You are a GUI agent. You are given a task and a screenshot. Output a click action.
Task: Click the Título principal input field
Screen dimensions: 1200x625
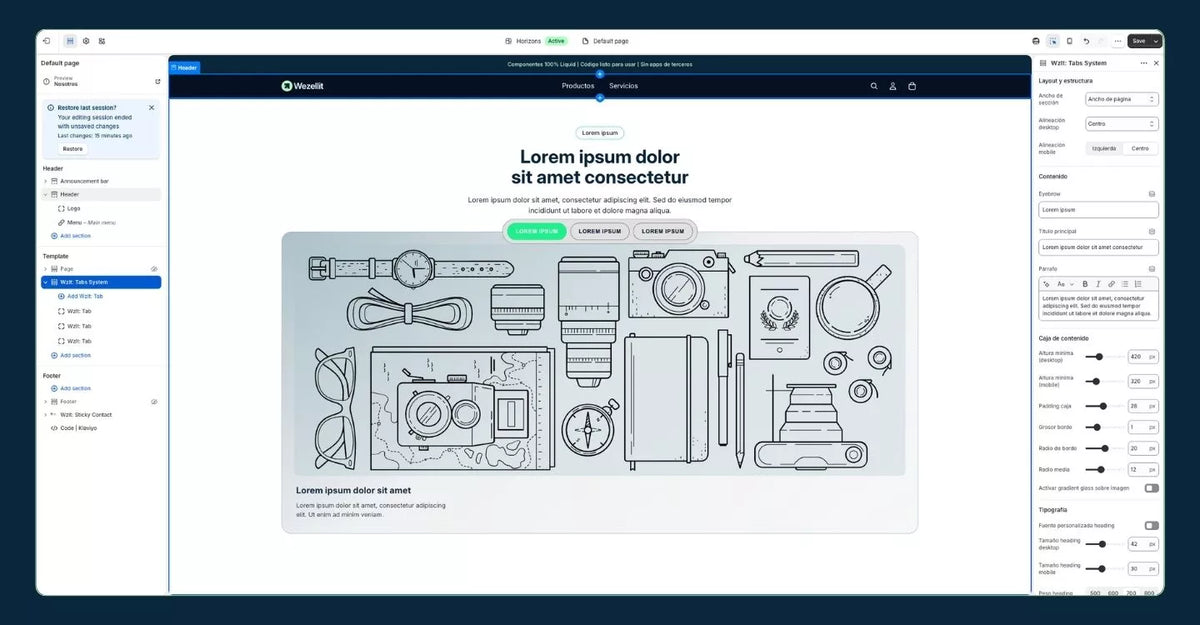[1098, 247]
